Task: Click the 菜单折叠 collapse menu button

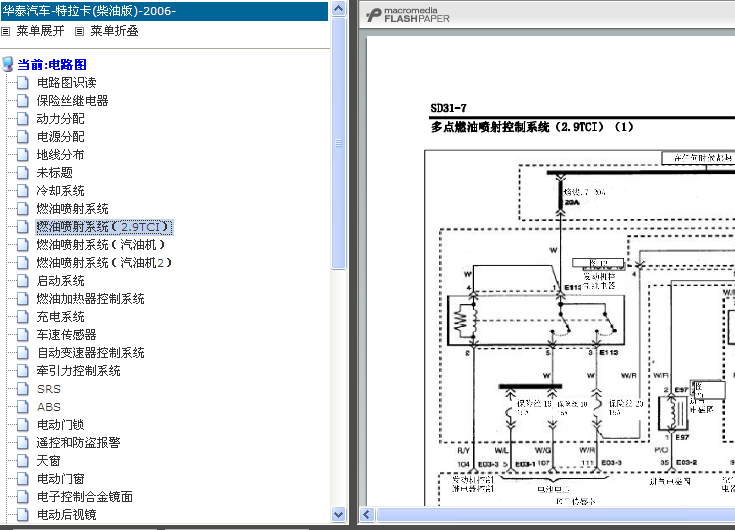Action: pyautogui.click(x=114, y=31)
